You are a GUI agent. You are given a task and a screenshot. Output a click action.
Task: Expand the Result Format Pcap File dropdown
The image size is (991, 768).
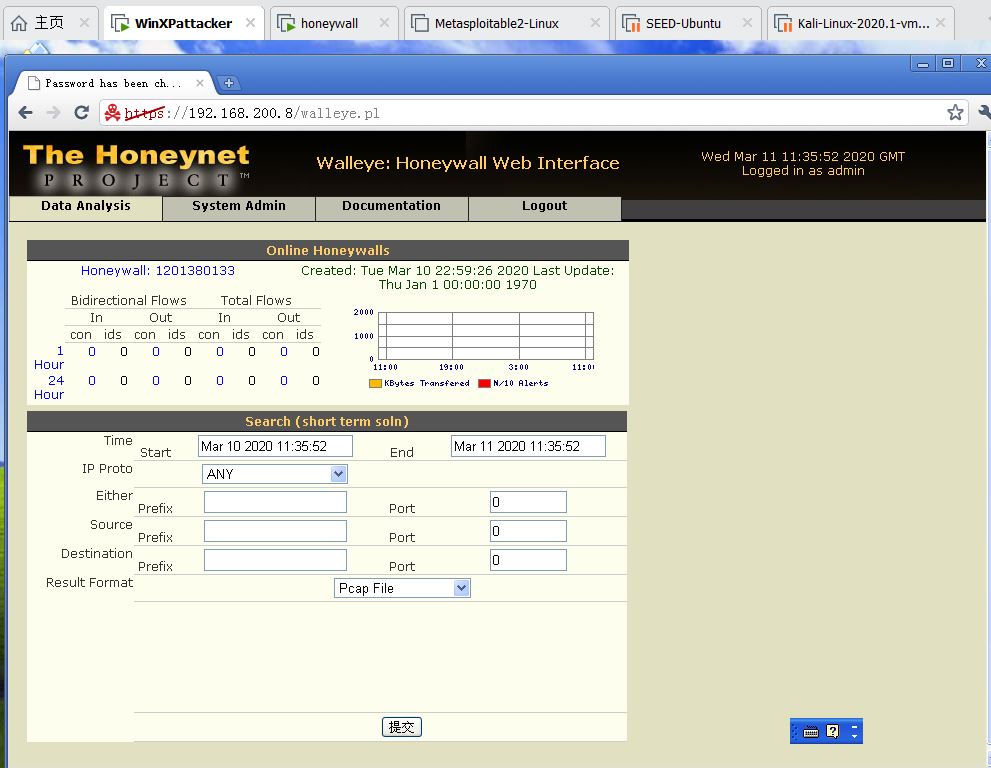pyautogui.click(x=402, y=588)
